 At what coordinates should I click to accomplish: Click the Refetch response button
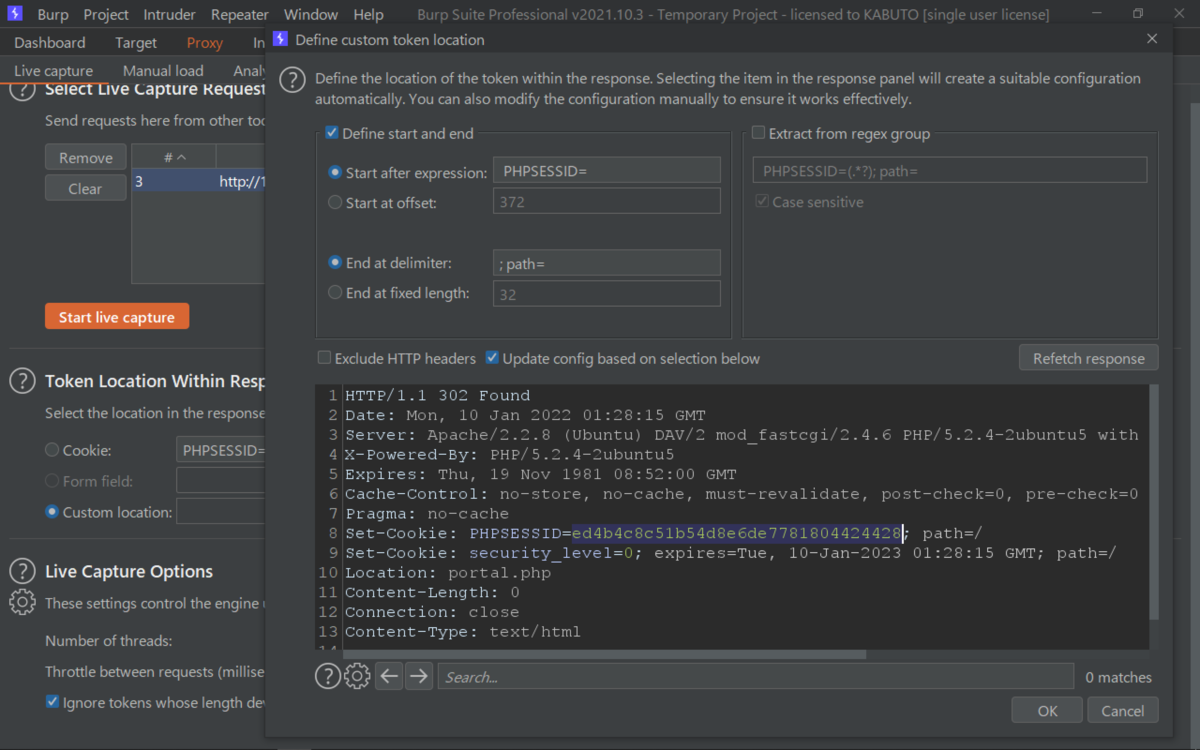coord(1089,358)
